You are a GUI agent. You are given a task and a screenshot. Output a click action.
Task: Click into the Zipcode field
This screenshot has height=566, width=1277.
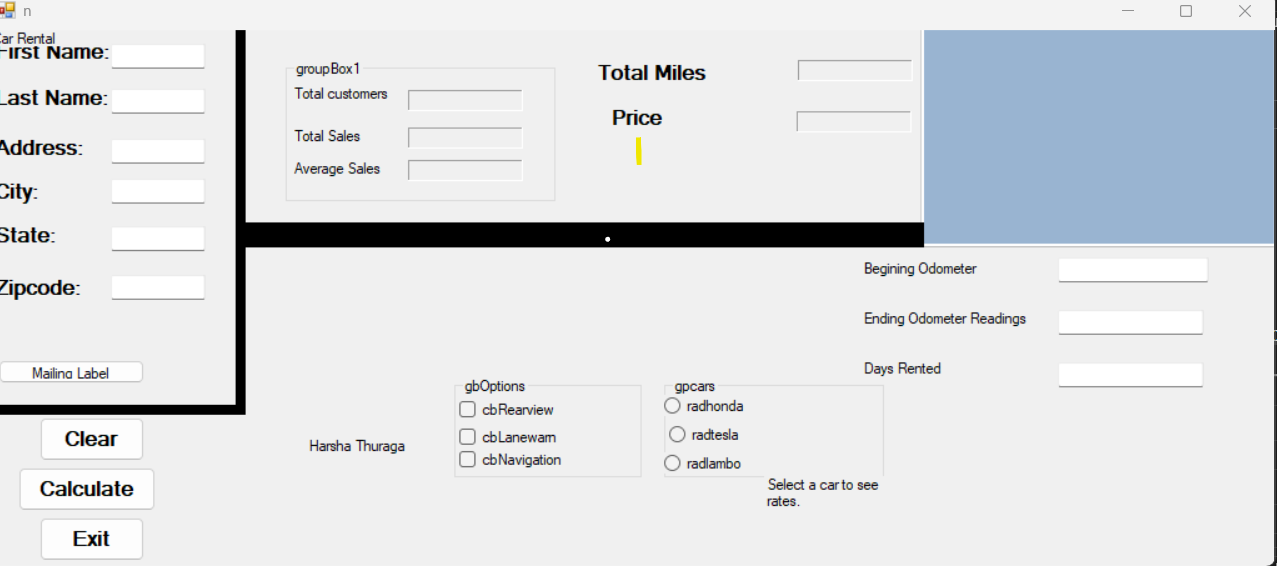pos(158,288)
